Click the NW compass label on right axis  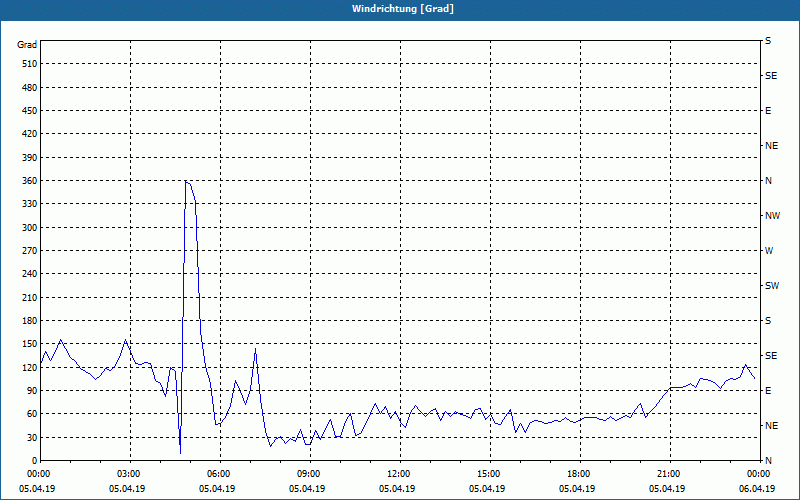coord(772,216)
